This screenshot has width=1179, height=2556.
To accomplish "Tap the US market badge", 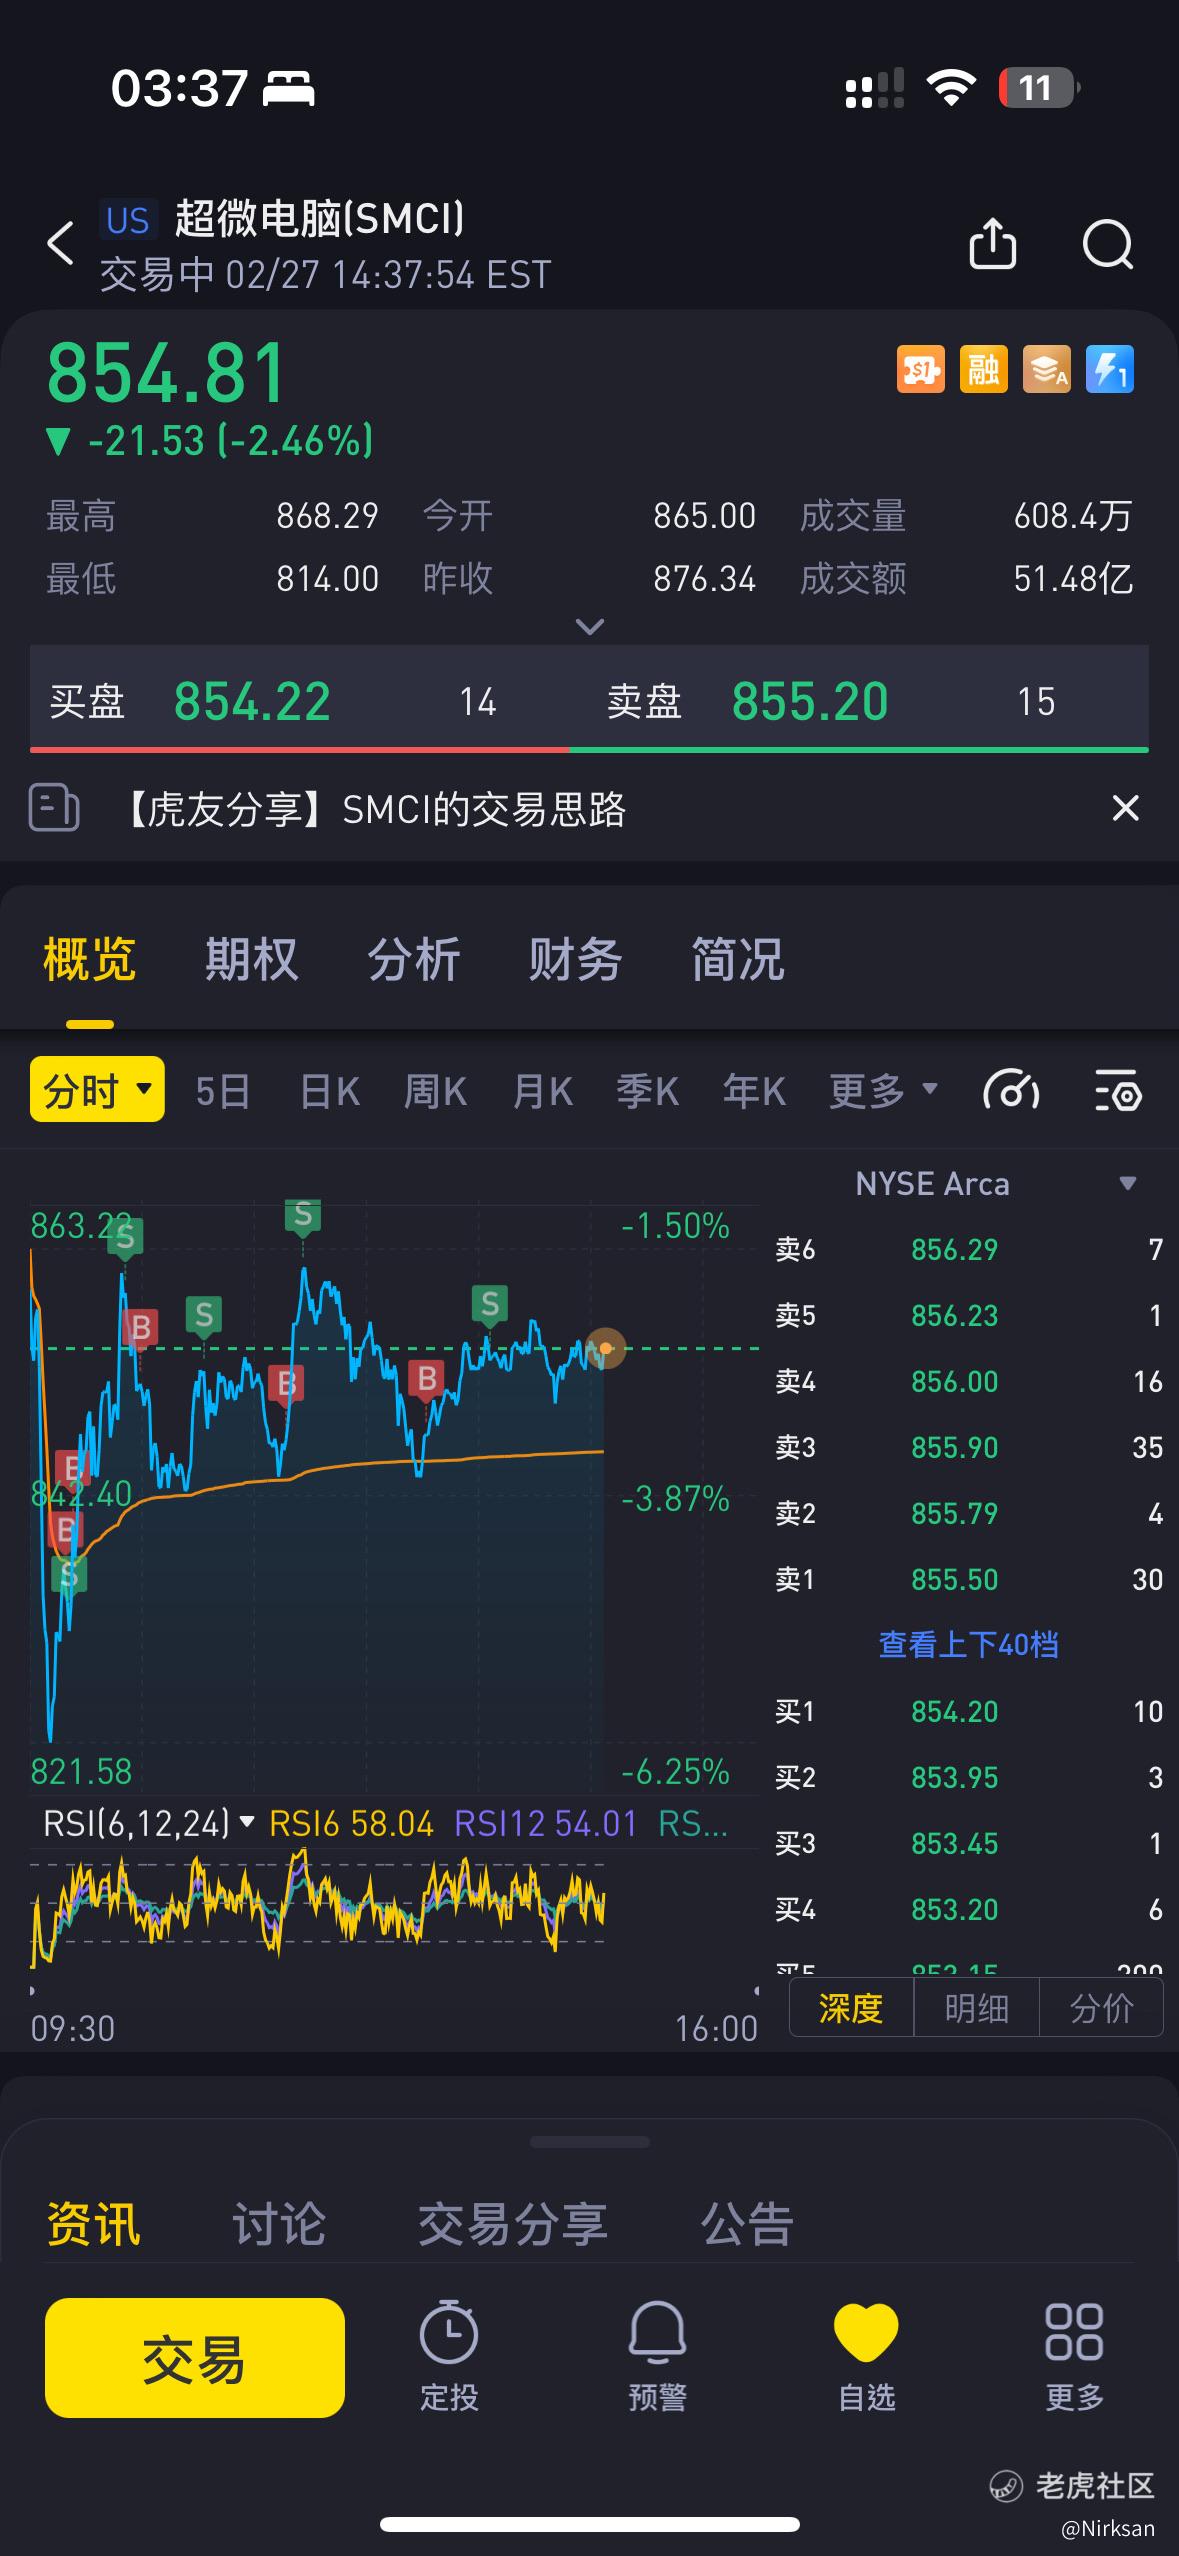I will point(128,220).
